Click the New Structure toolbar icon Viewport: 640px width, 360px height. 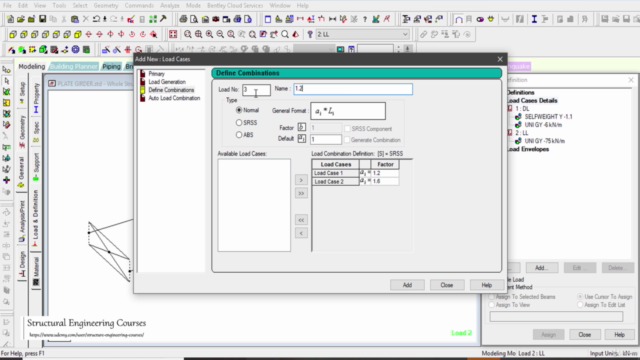point(10,19)
